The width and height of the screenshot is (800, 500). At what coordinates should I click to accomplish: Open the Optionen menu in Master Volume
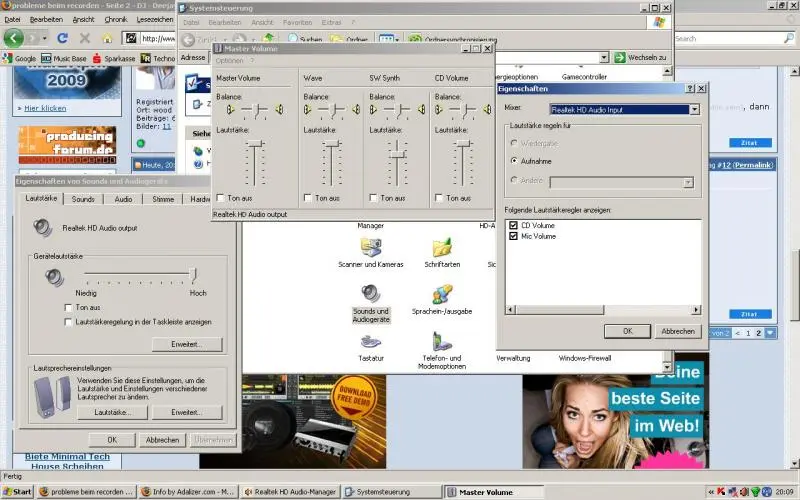[x=229, y=61]
